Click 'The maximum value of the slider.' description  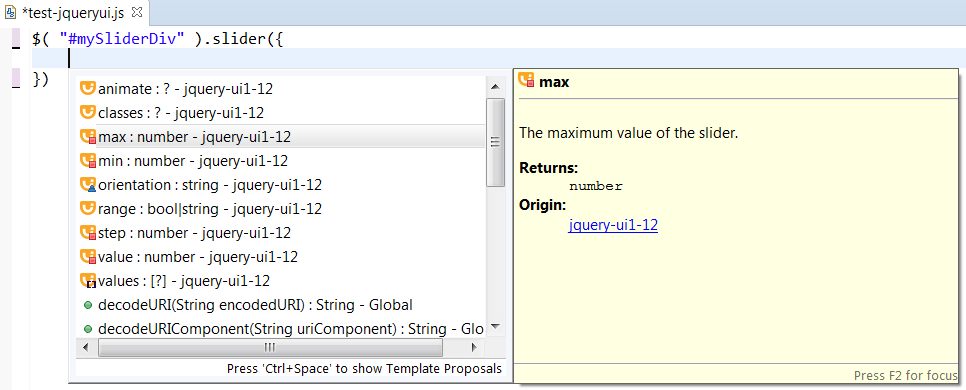coord(628,133)
